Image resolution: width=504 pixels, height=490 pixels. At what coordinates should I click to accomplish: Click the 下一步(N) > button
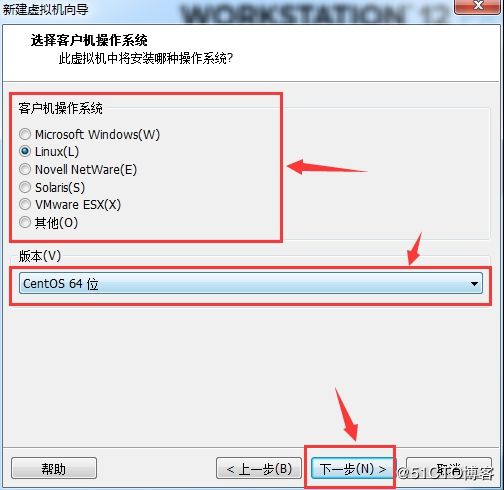pos(352,469)
